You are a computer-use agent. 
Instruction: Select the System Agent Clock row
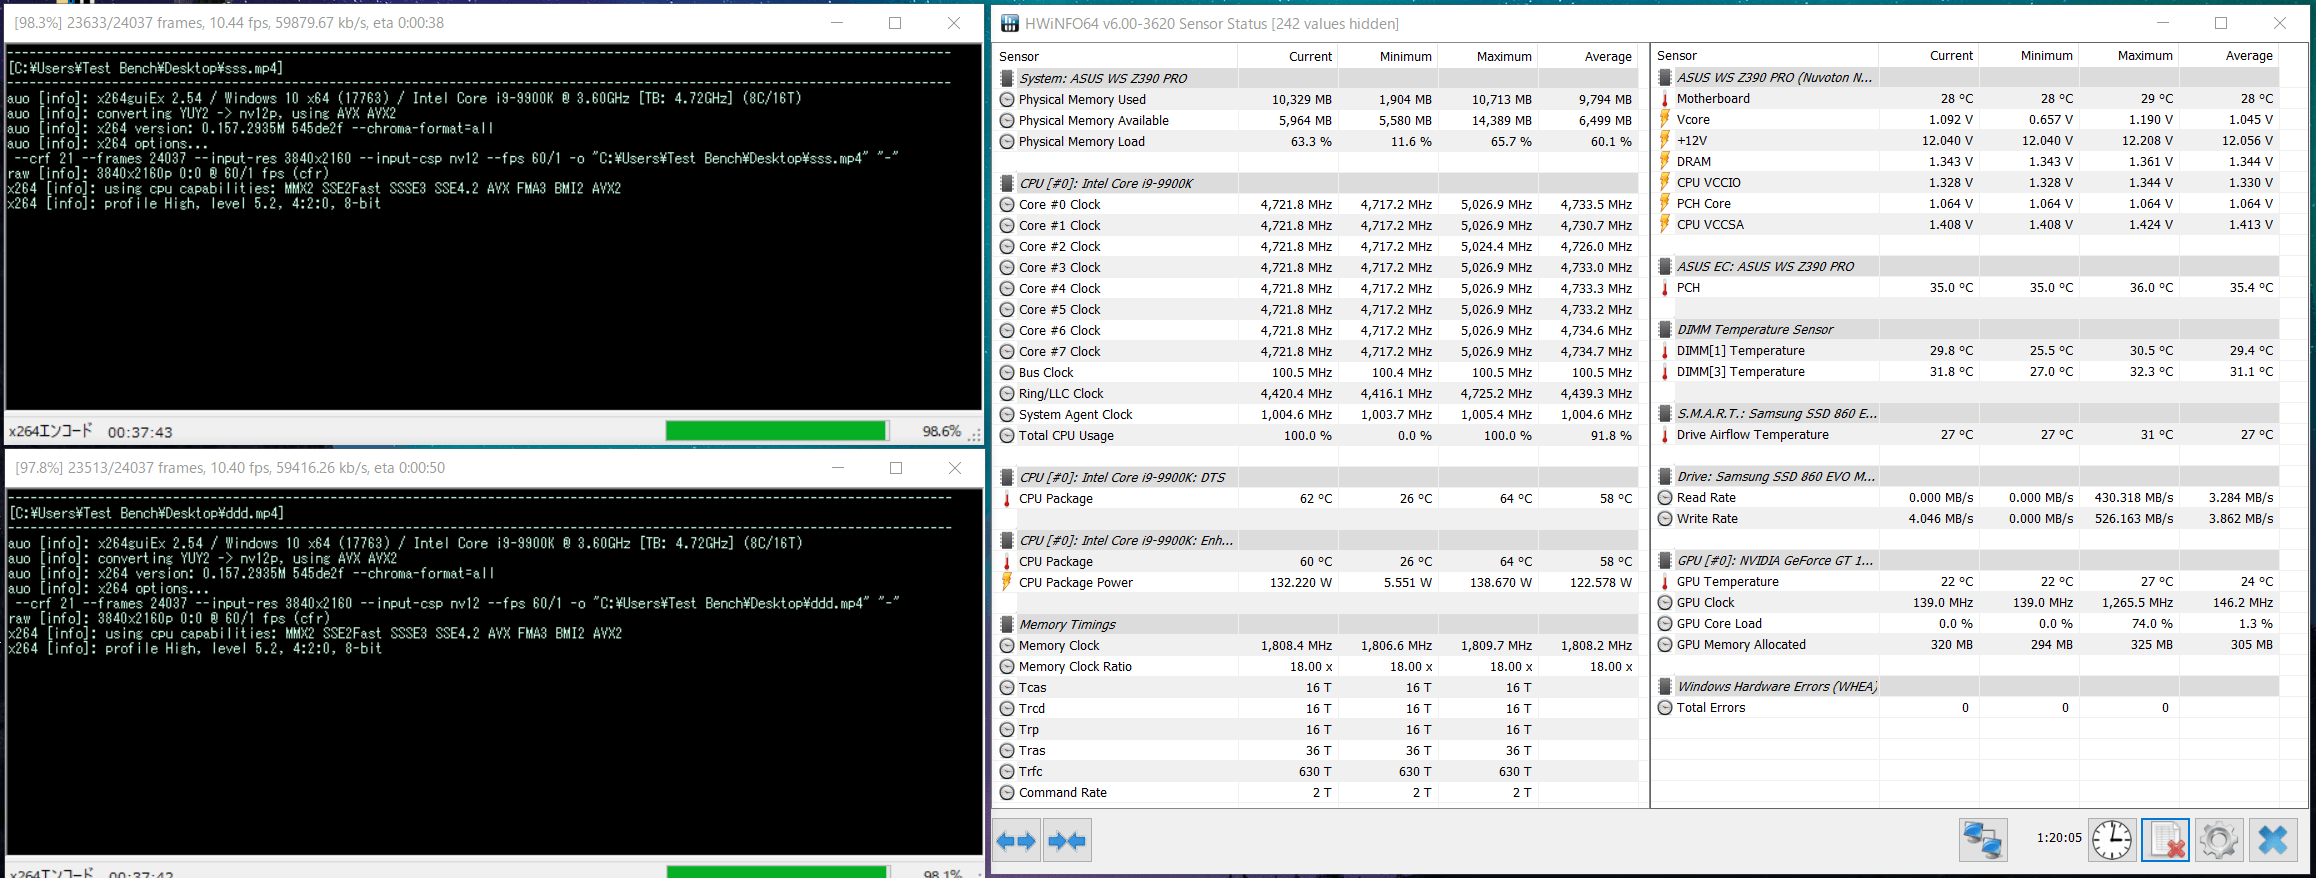pos(1316,414)
